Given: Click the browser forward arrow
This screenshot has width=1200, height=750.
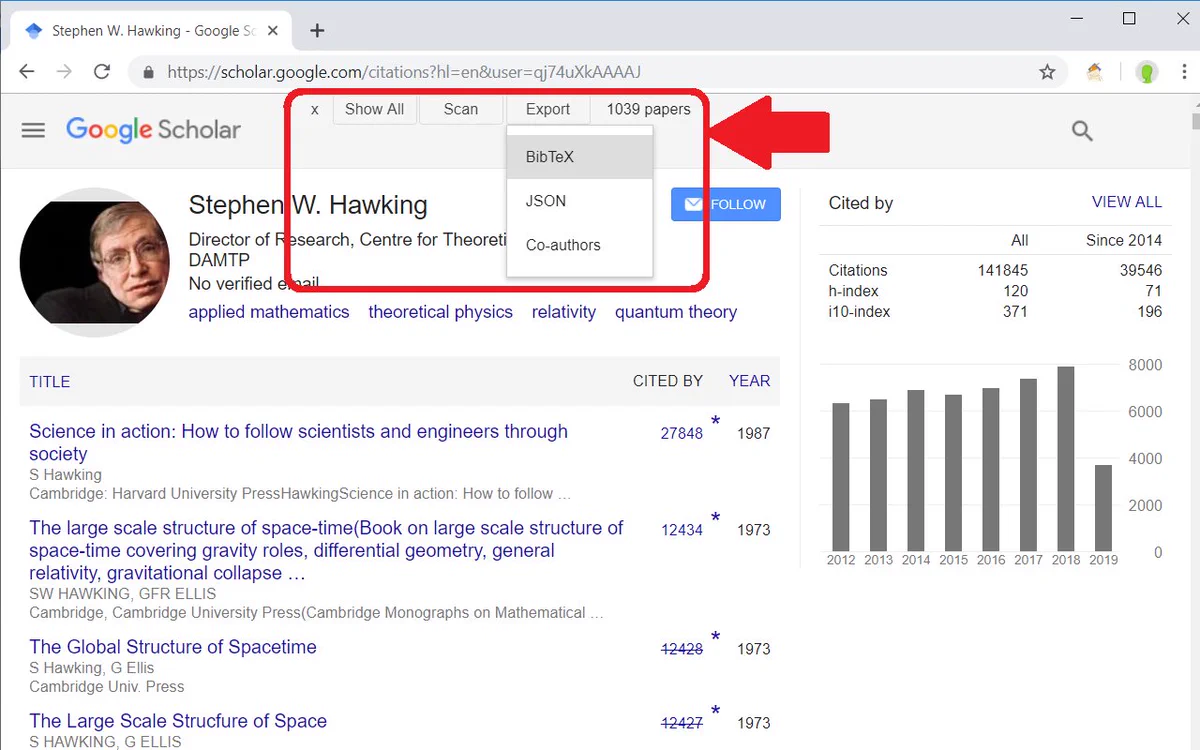Looking at the screenshot, I should click(x=64, y=72).
